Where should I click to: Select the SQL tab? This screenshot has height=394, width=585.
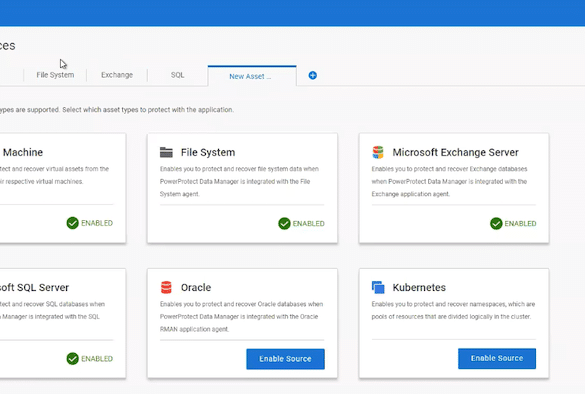point(178,75)
